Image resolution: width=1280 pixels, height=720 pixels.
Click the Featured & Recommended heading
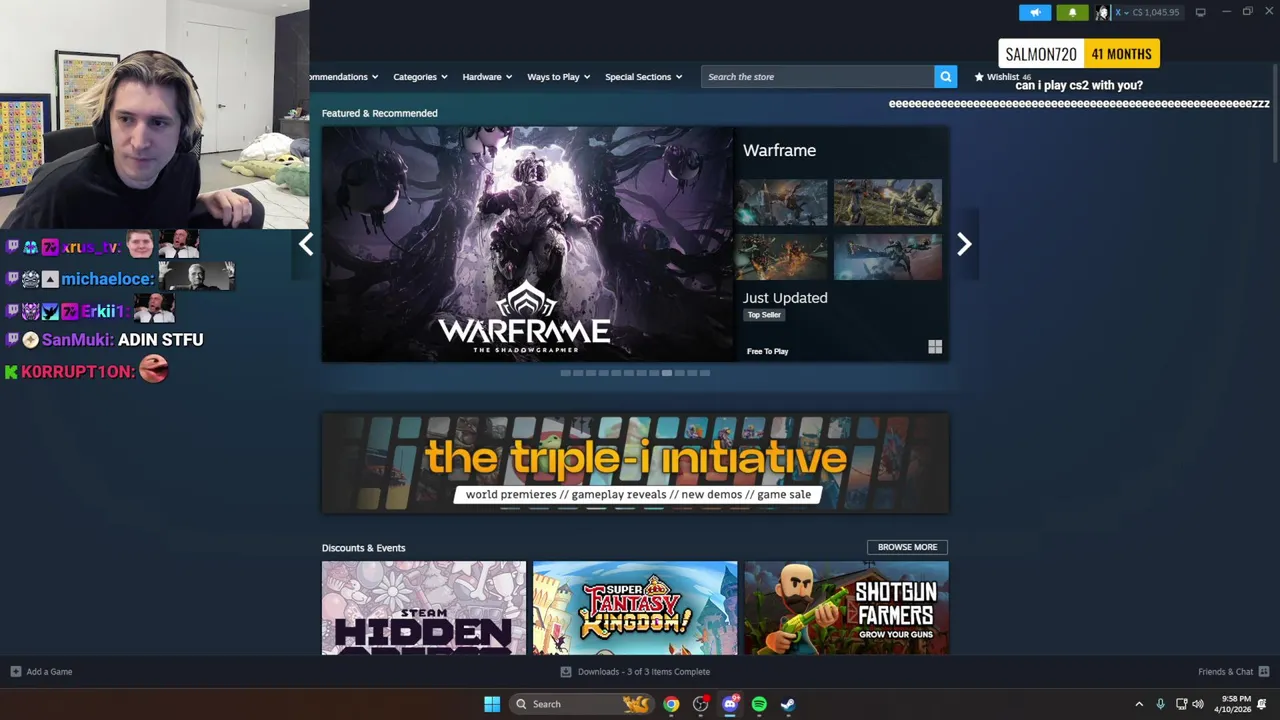pos(379,113)
